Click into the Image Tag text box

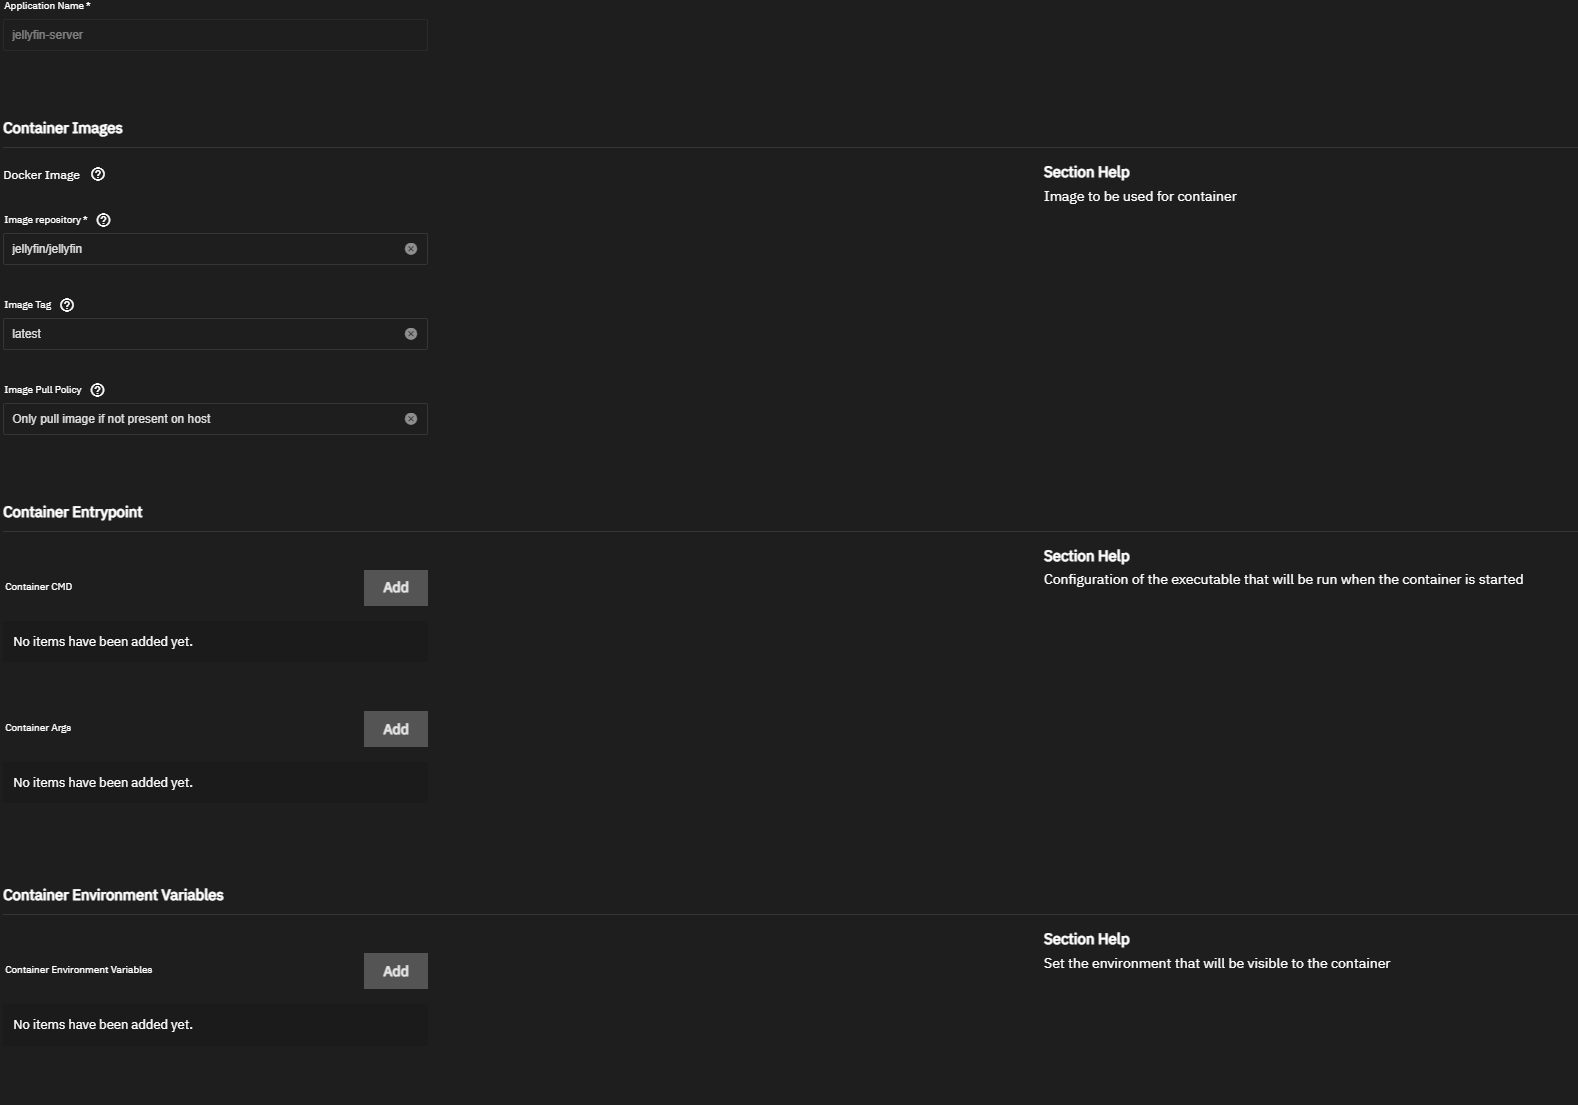200,334
